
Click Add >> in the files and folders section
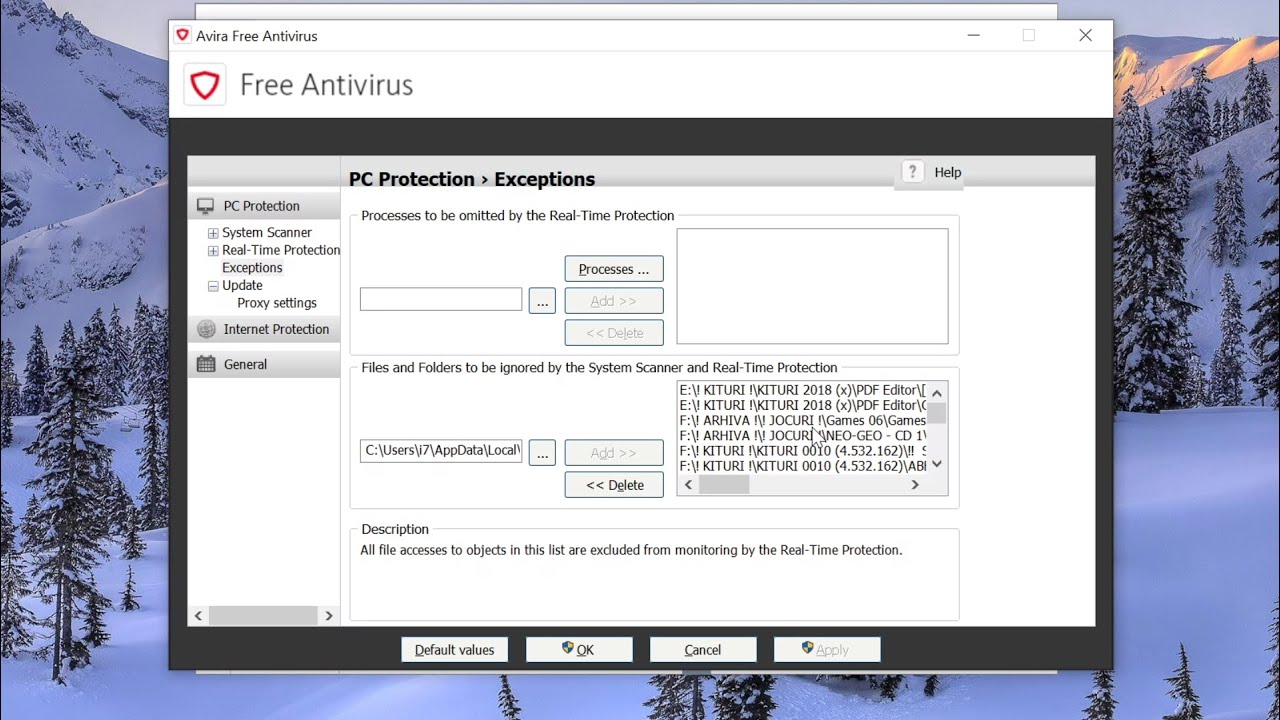[x=614, y=453]
